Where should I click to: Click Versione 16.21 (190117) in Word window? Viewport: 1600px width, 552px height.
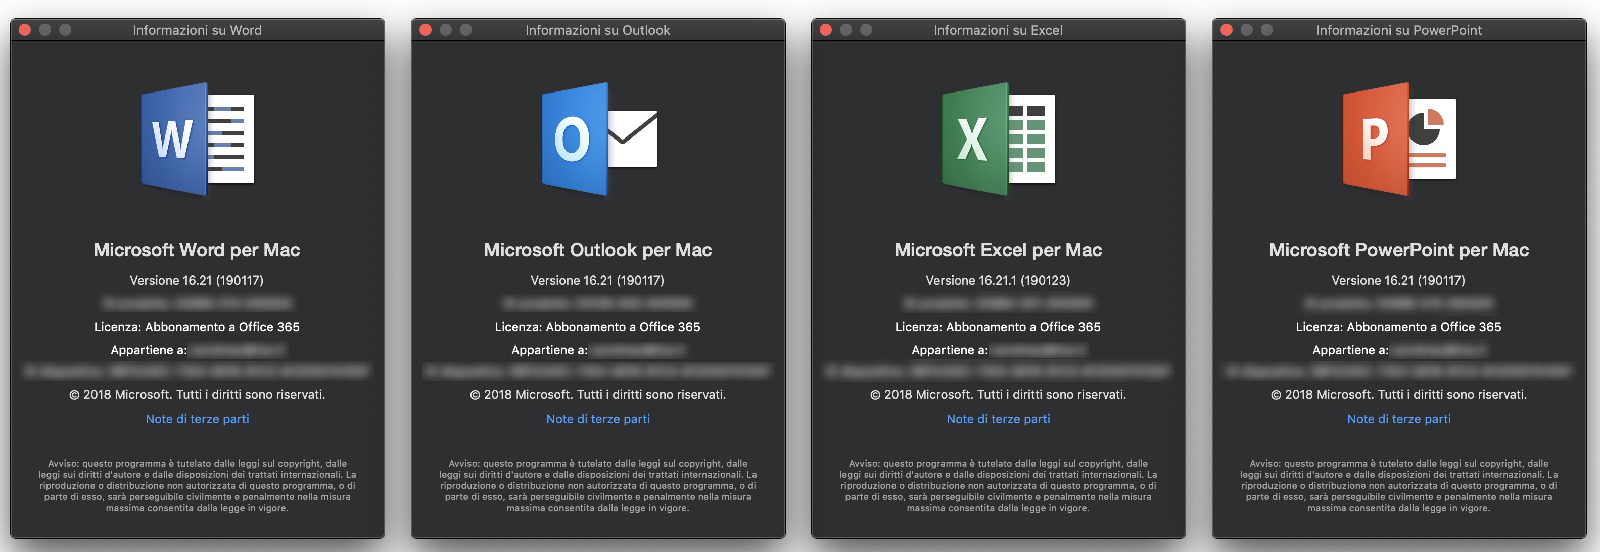tap(197, 281)
